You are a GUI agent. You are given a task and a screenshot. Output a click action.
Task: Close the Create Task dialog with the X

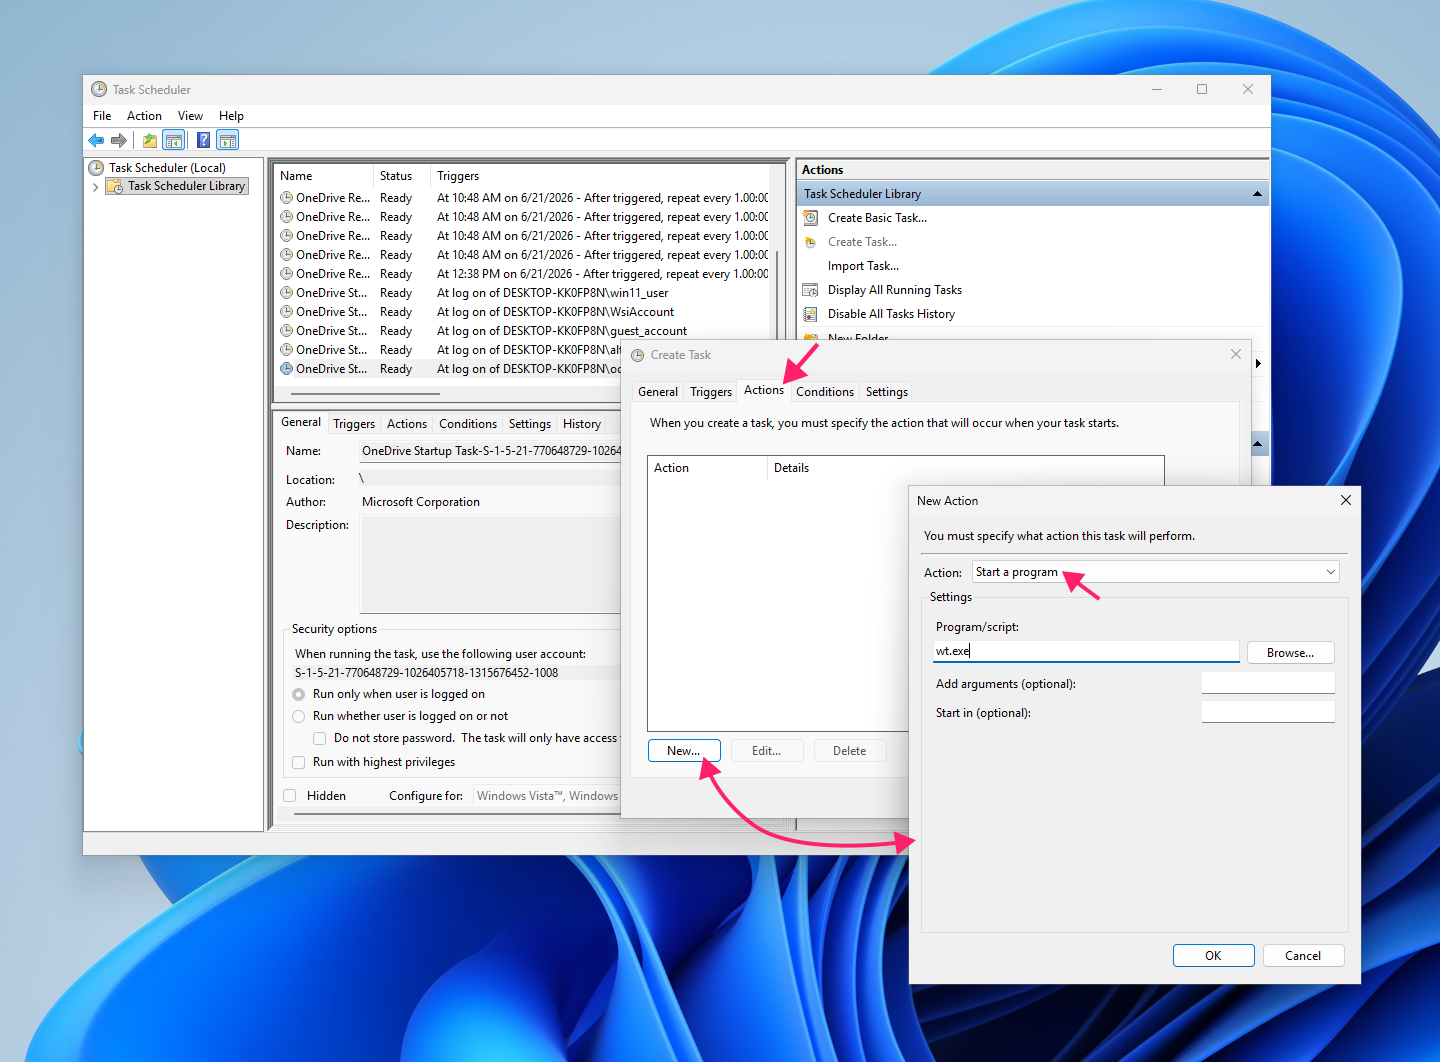click(x=1236, y=354)
